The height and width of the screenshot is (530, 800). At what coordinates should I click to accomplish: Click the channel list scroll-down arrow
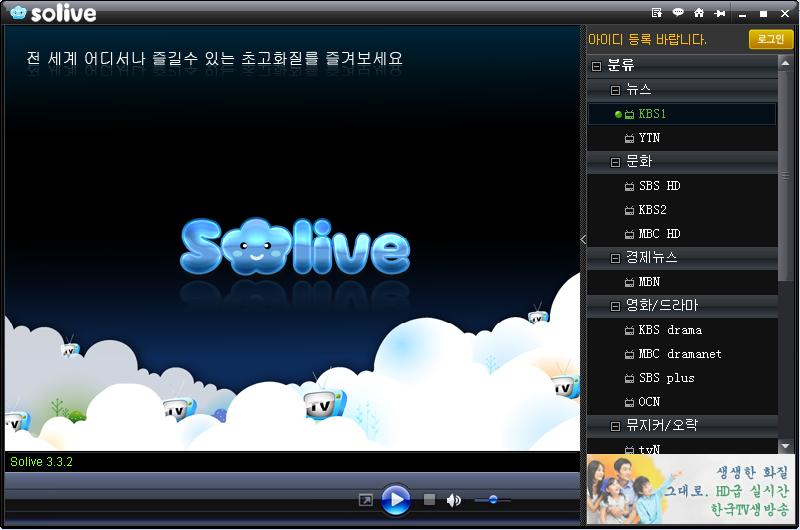point(785,446)
